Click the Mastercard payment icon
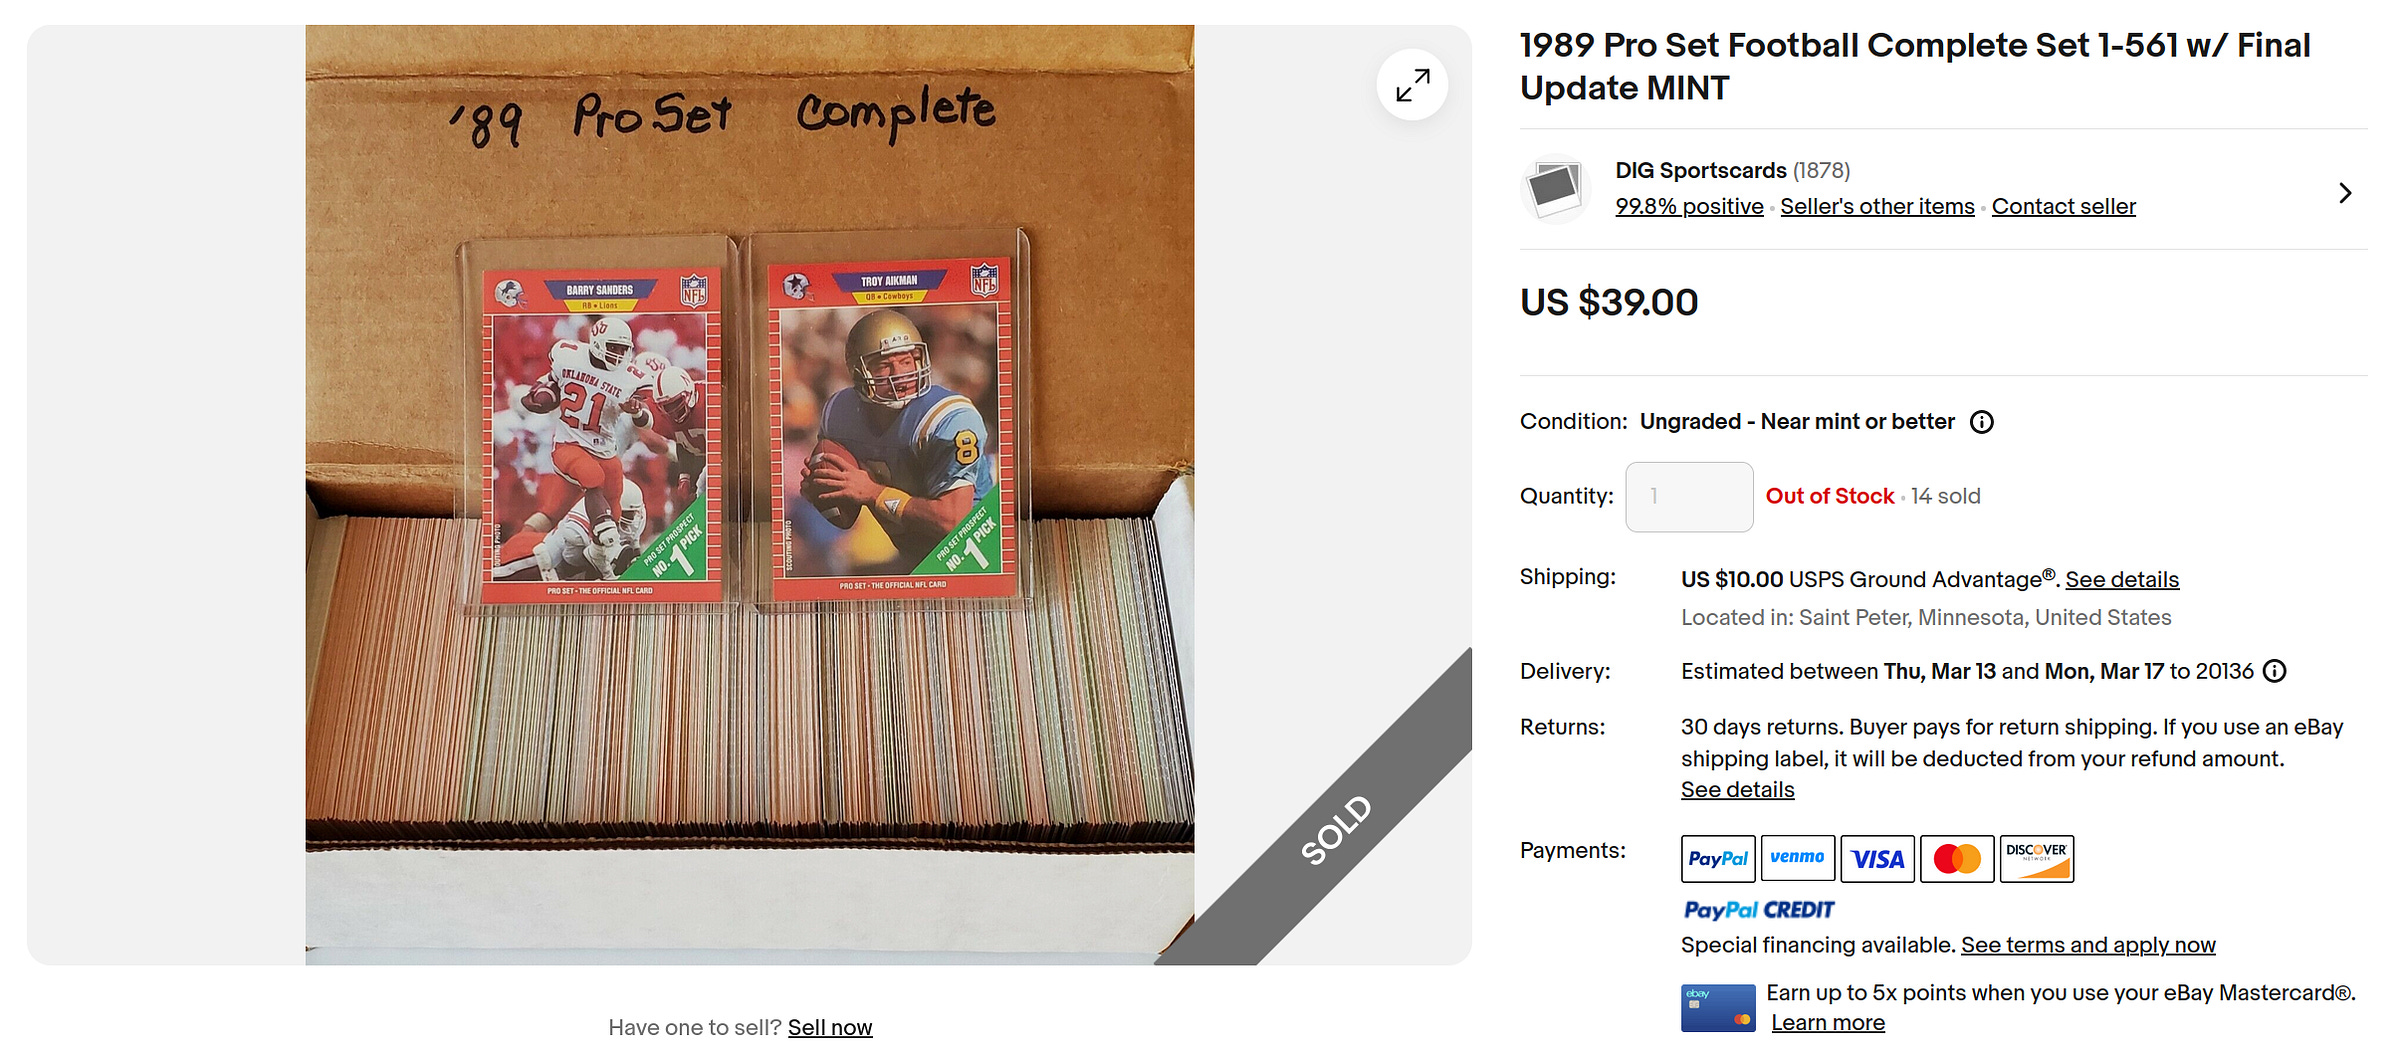 tap(1957, 858)
